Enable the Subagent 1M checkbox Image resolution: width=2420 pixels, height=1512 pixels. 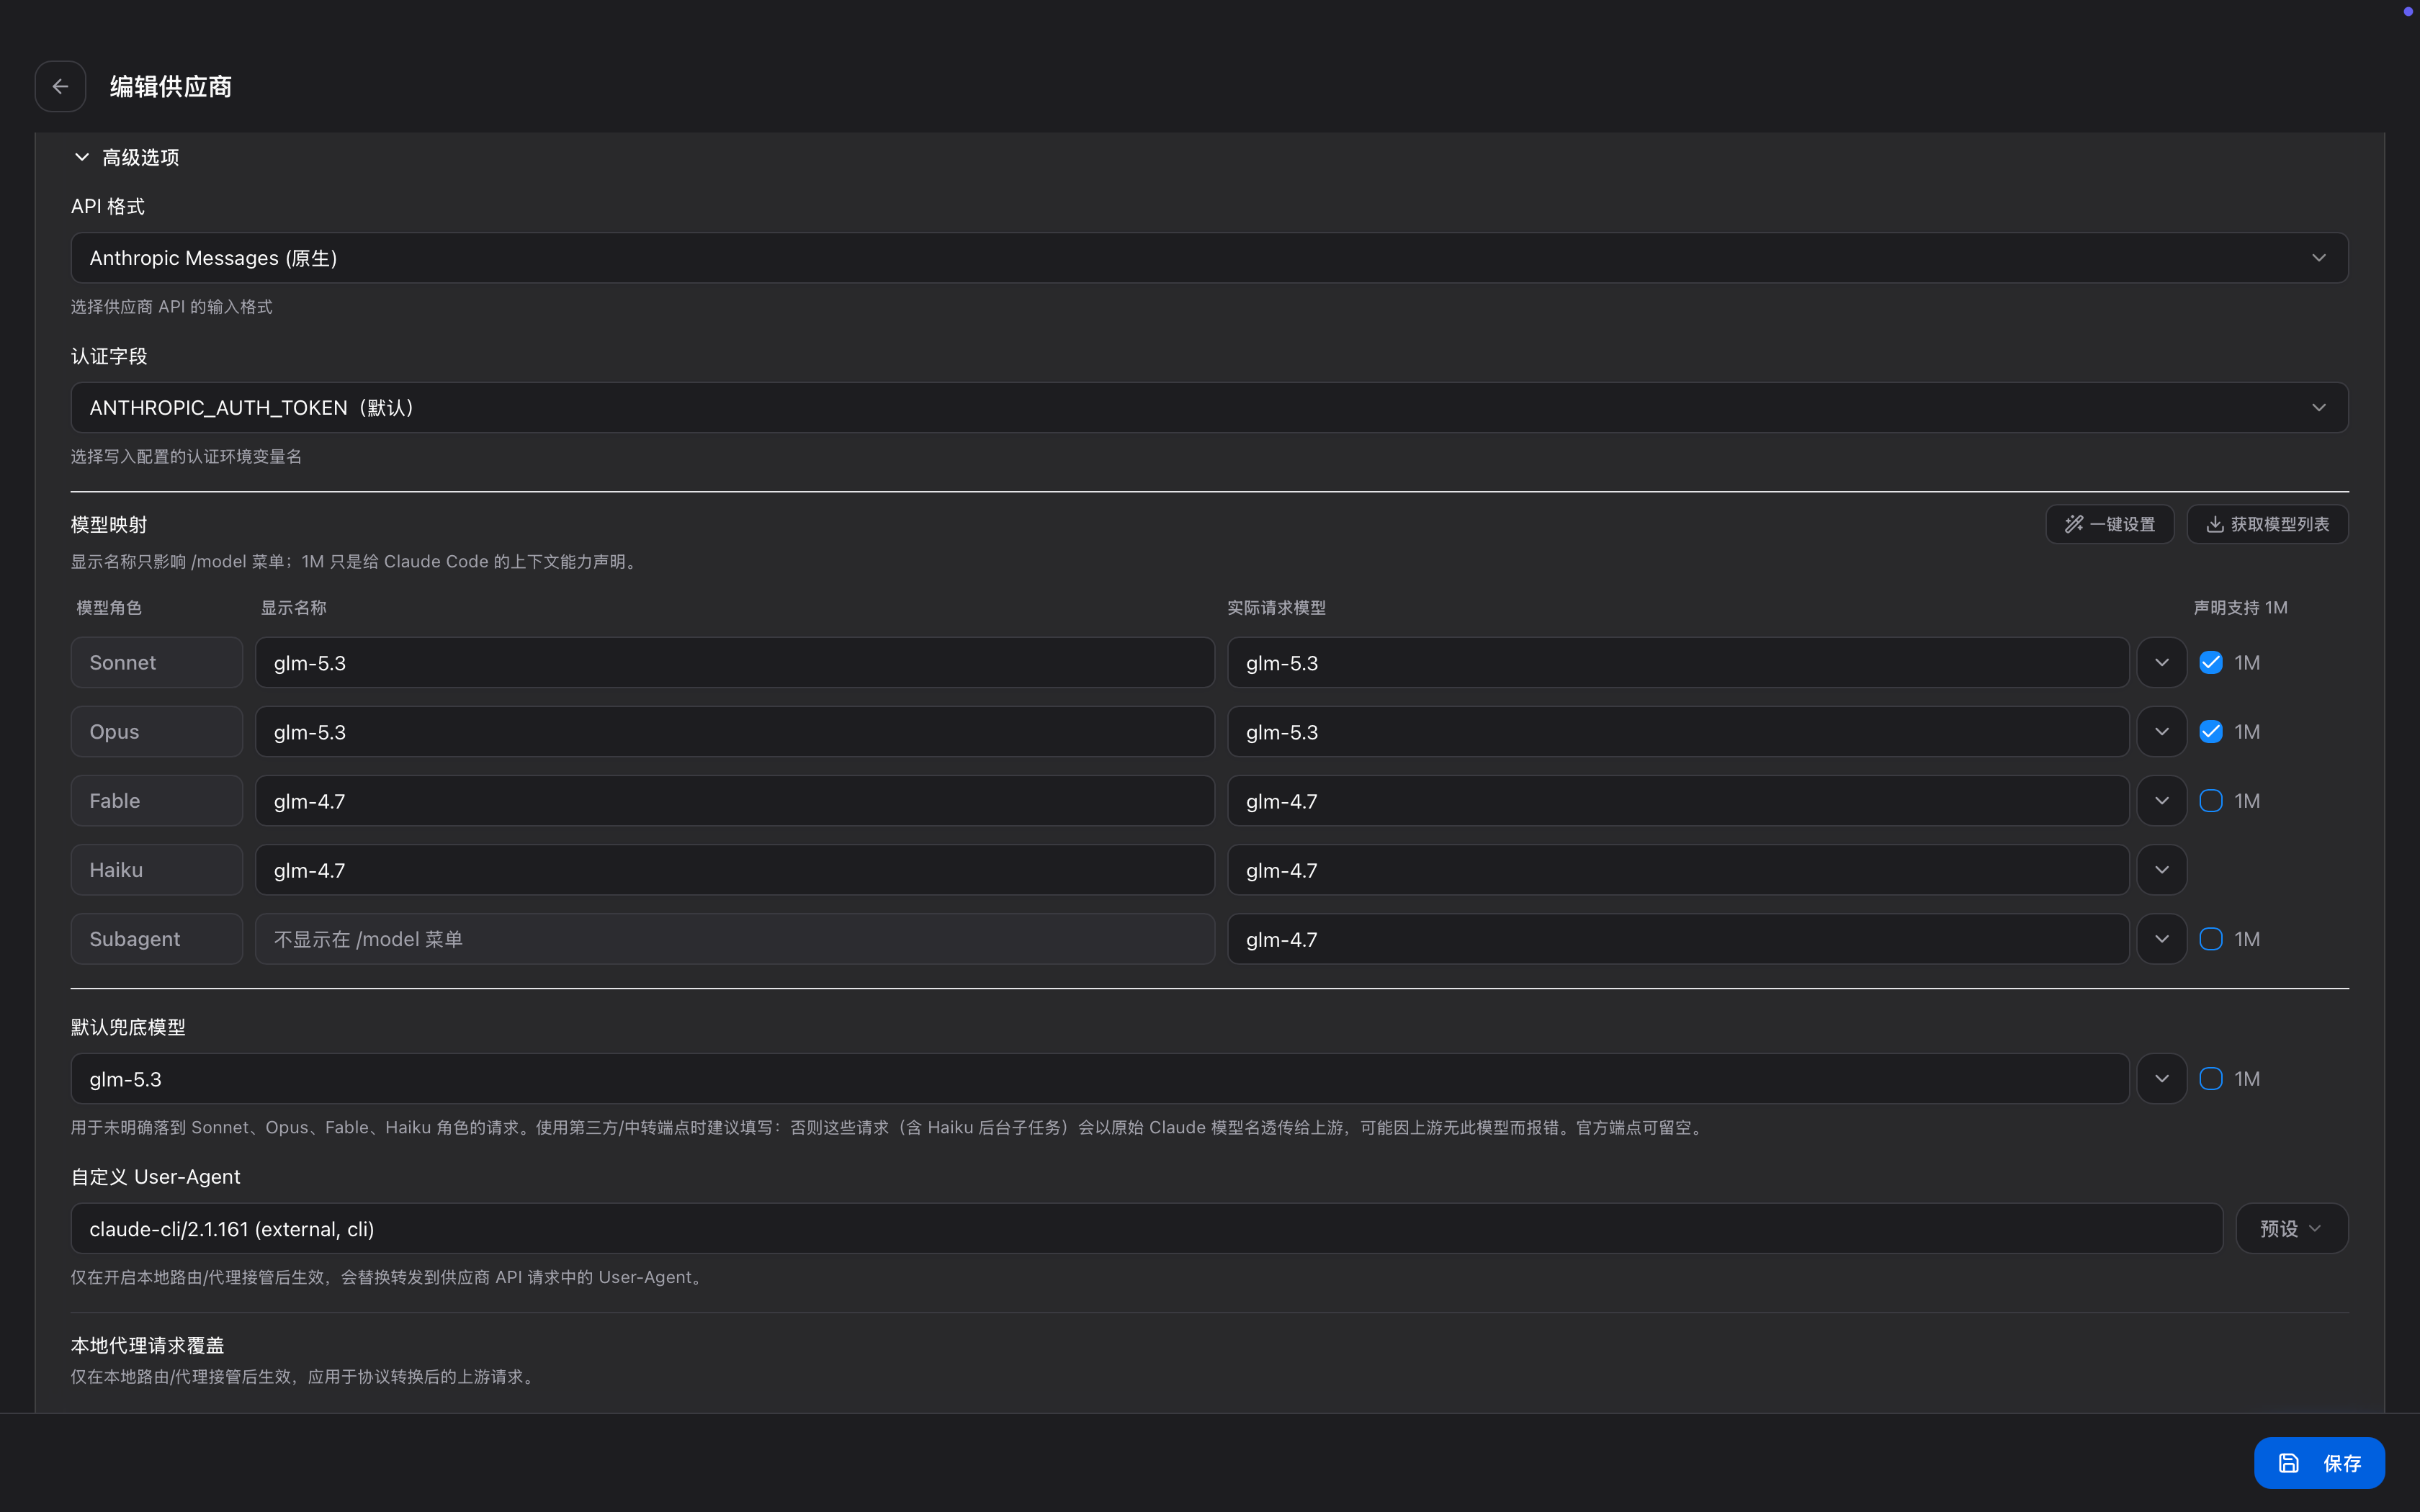pyautogui.click(x=2211, y=939)
